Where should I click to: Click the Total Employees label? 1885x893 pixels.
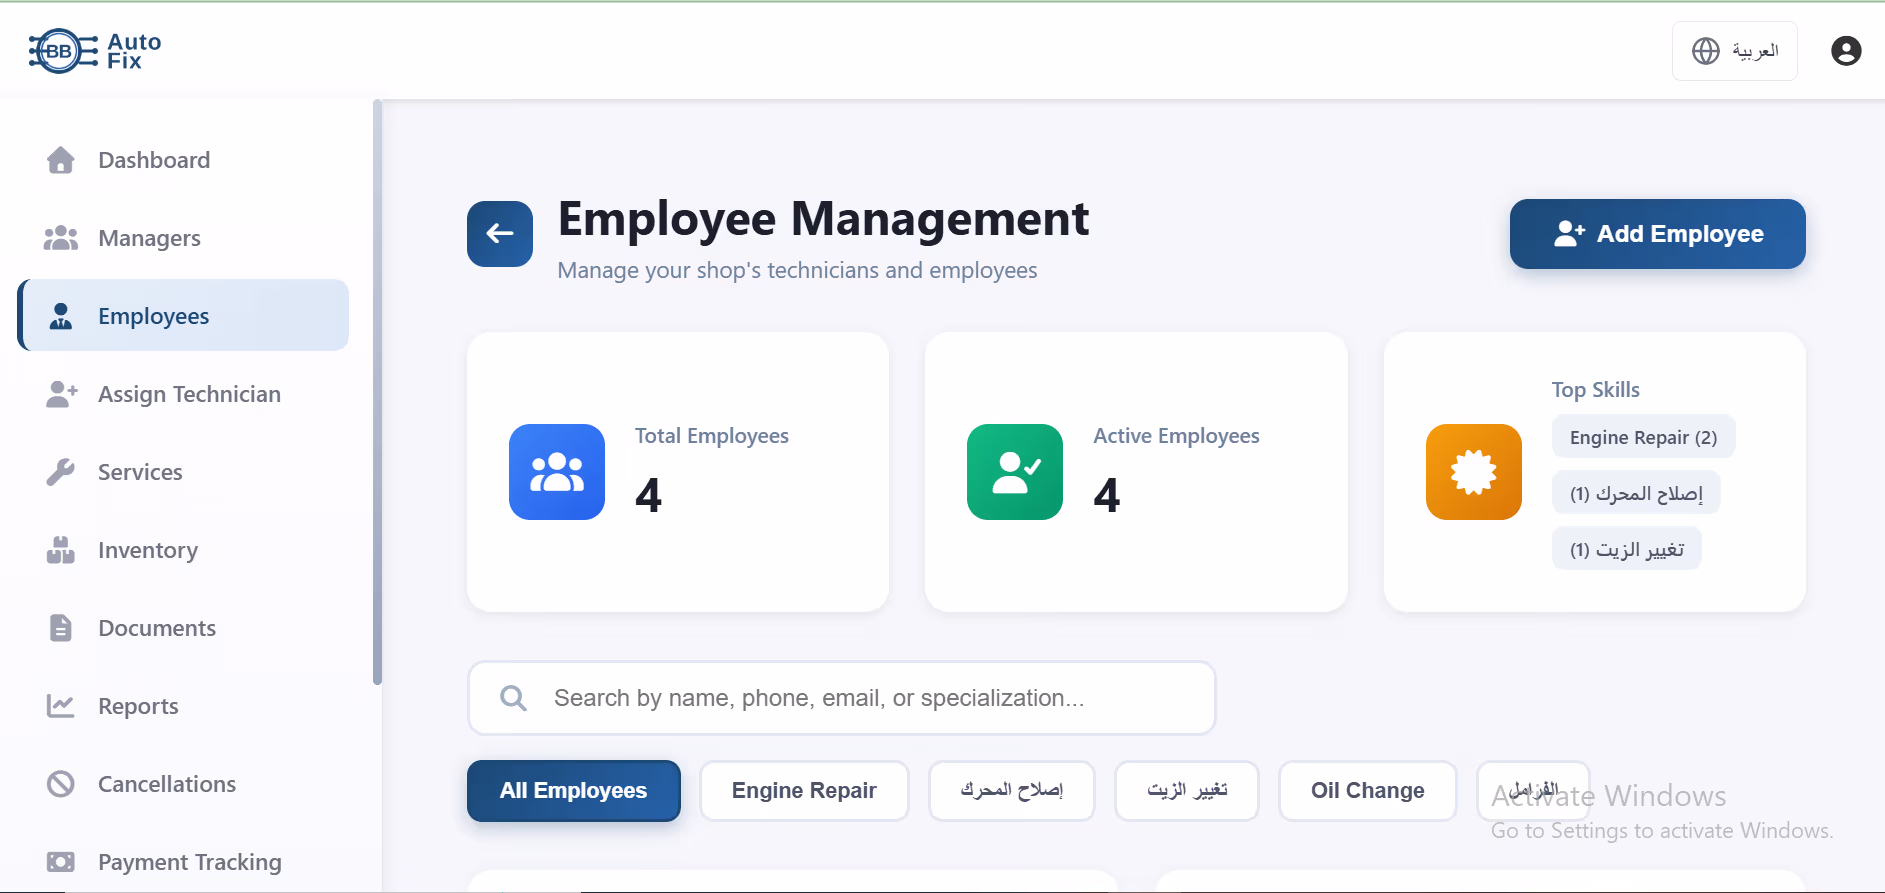pos(712,436)
